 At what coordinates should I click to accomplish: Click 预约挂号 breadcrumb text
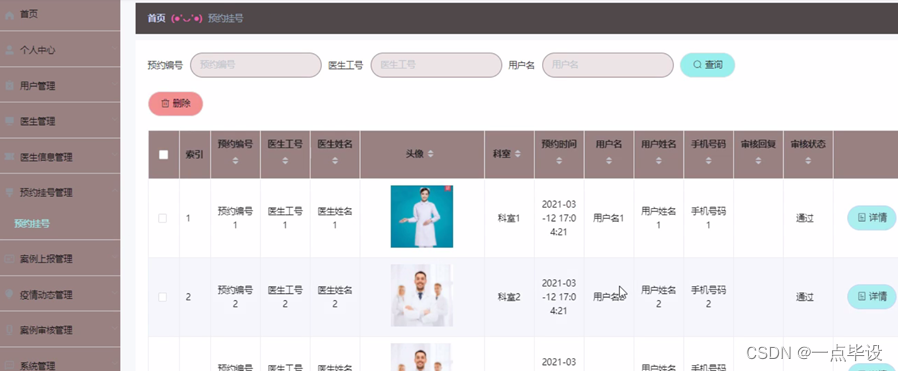tap(226, 18)
